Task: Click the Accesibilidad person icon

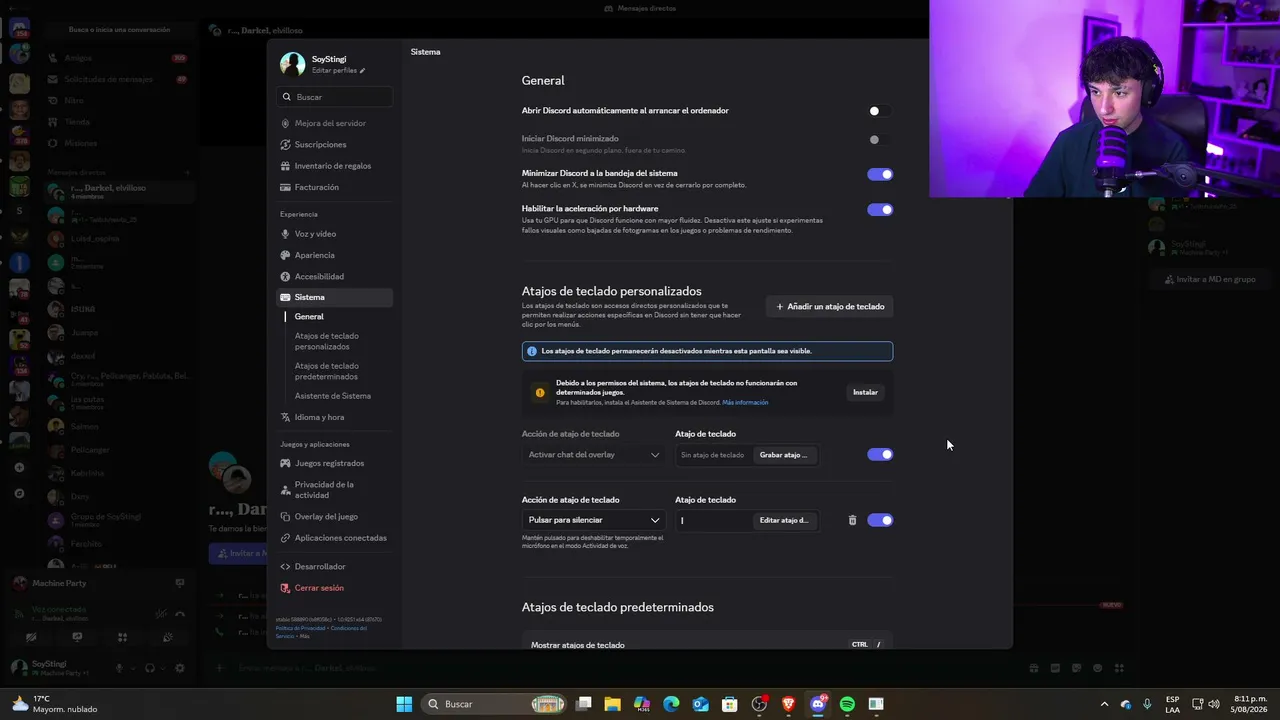Action: tap(285, 276)
